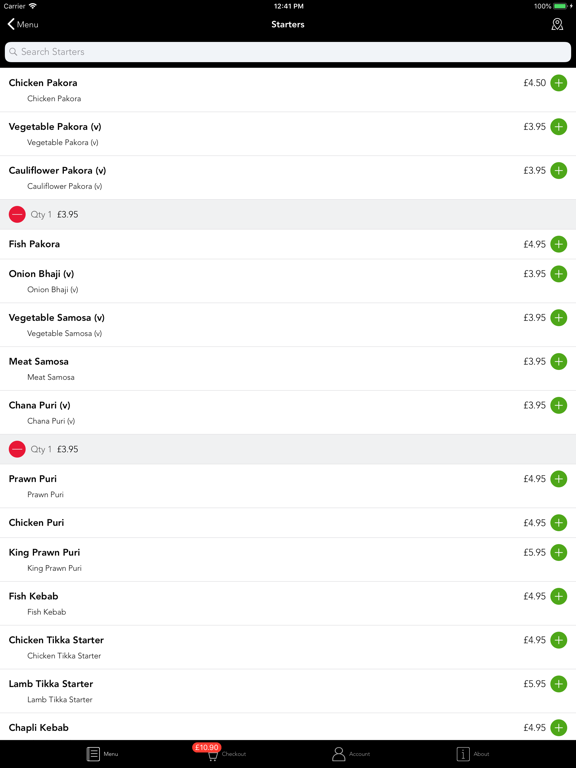
Task: Add Meat Samosa using plus icon
Action: [558, 361]
